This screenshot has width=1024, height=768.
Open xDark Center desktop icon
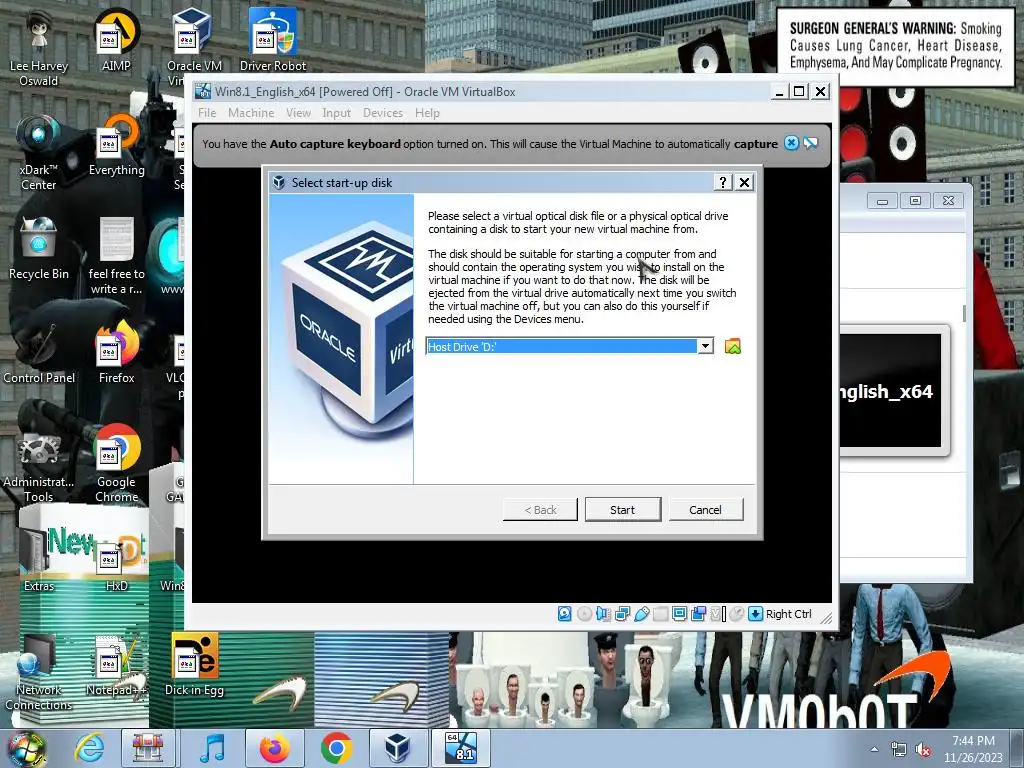pos(39,152)
